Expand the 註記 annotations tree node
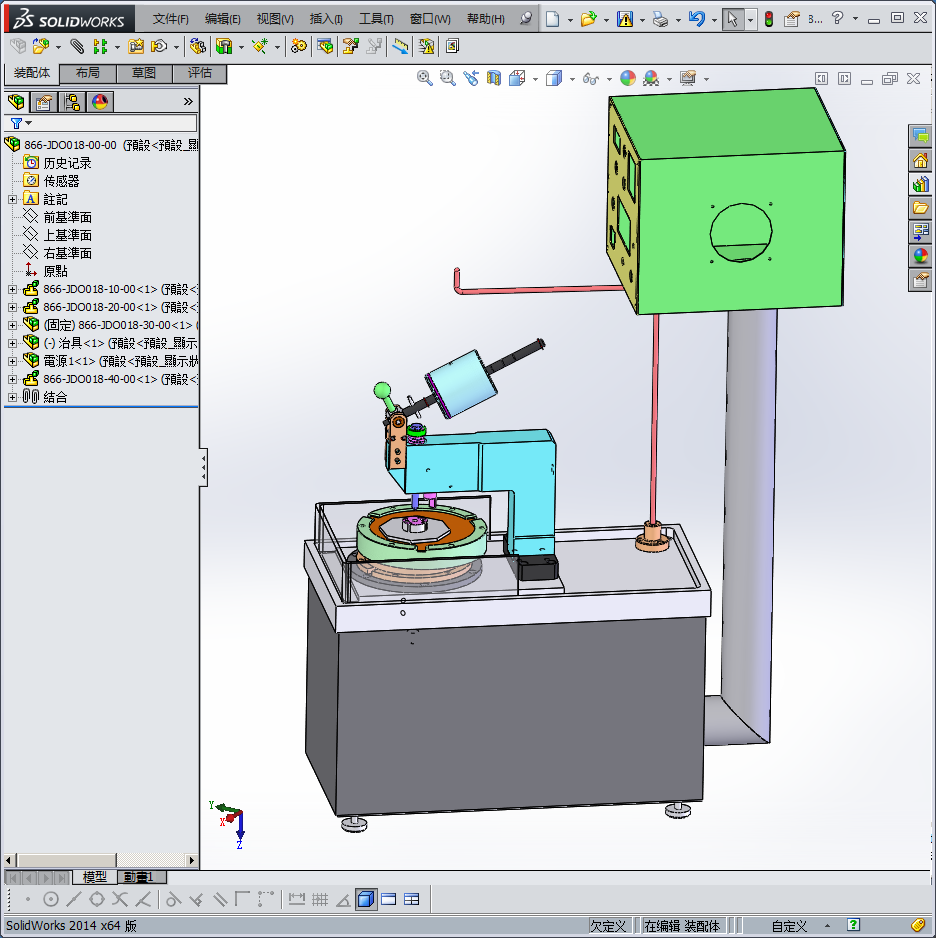The height and width of the screenshot is (938, 936). 12,199
